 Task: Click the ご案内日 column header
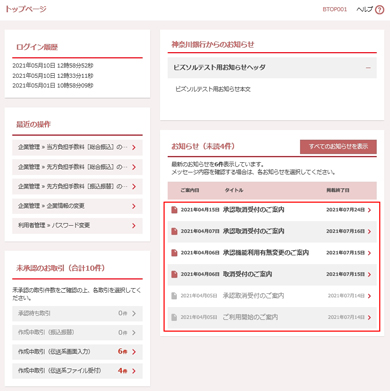[x=190, y=190]
